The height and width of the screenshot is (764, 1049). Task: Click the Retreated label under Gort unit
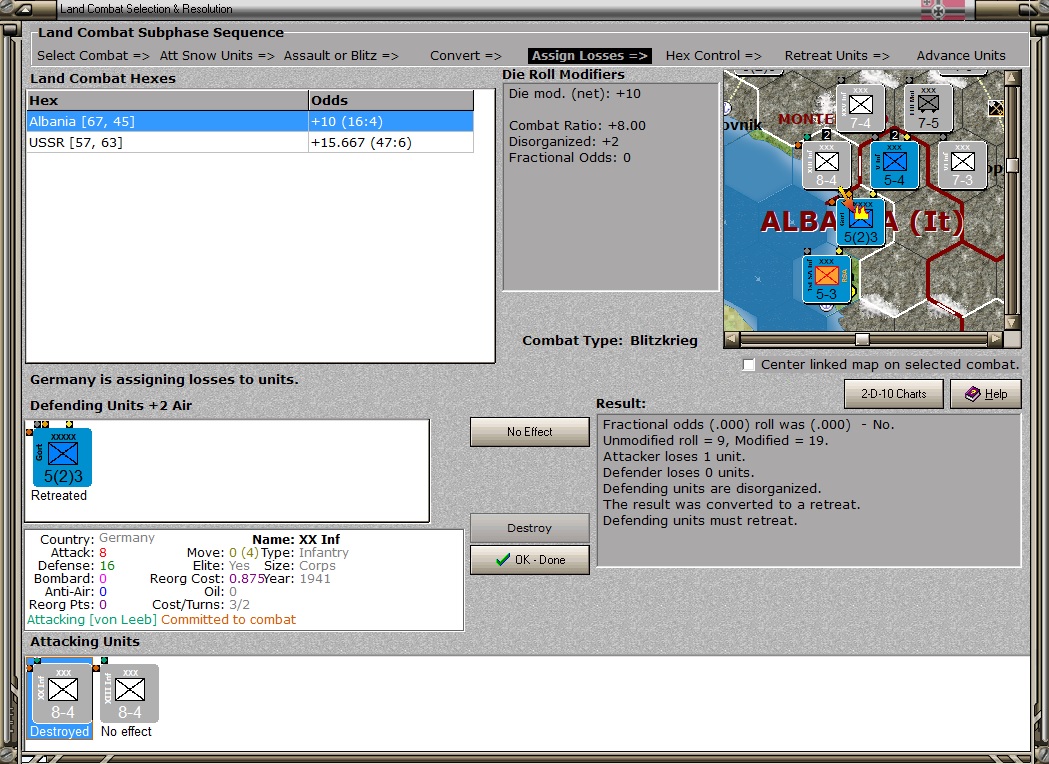pos(59,496)
